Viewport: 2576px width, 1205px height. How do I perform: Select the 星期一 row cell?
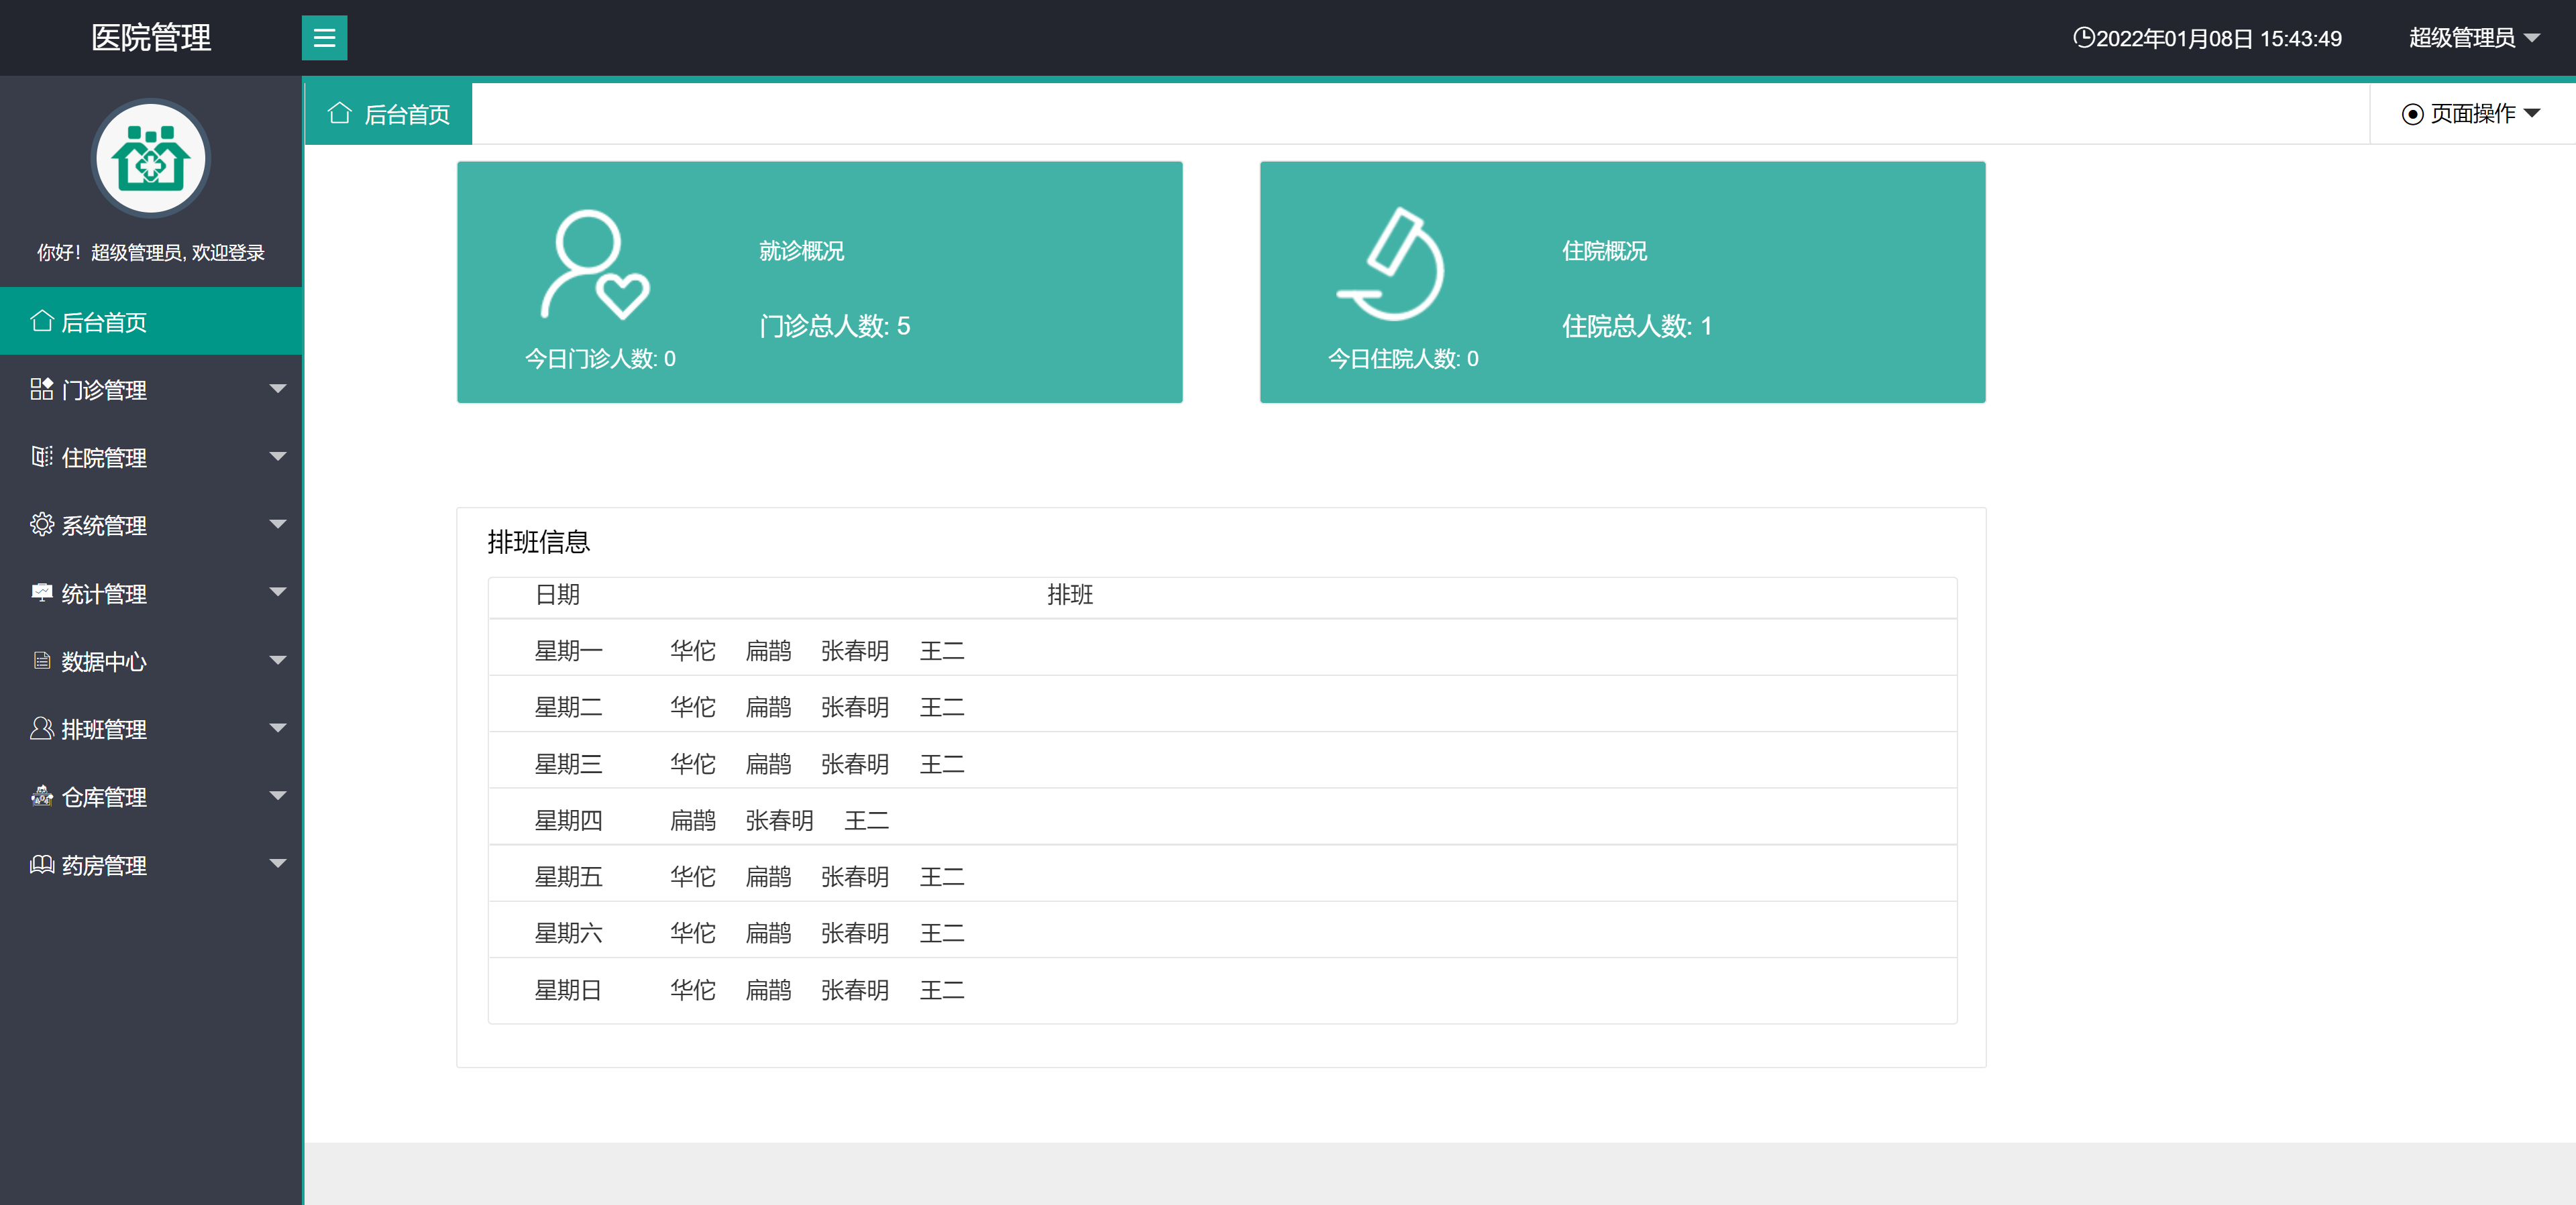[568, 650]
